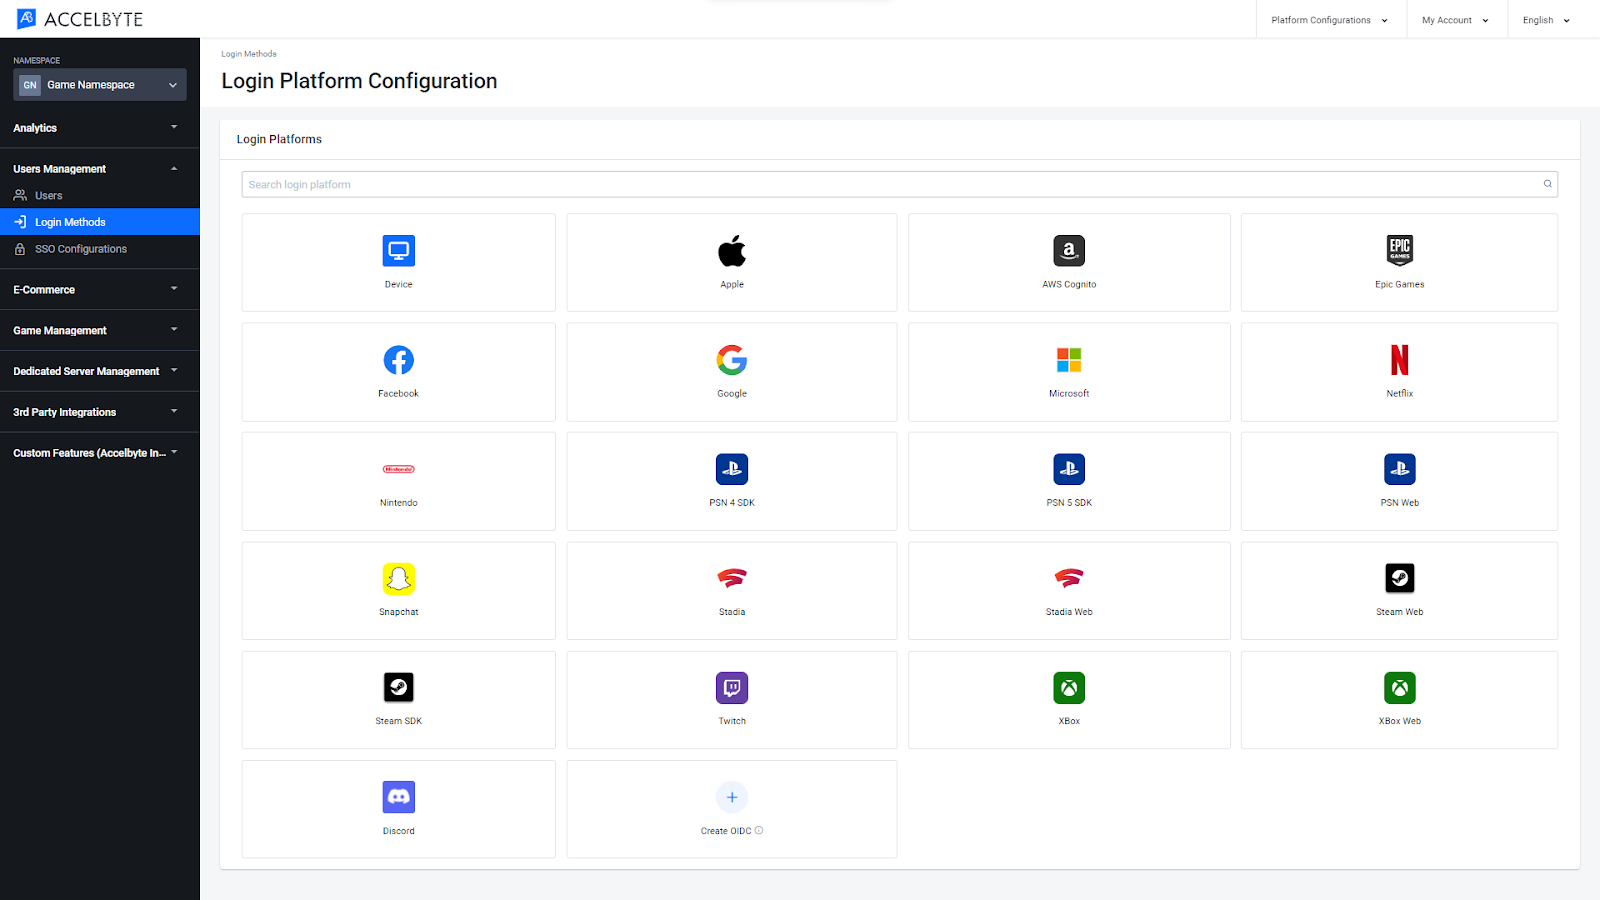Select Login Methods in the sidebar
The image size is (1600, 900).
[x=100, y=222]
